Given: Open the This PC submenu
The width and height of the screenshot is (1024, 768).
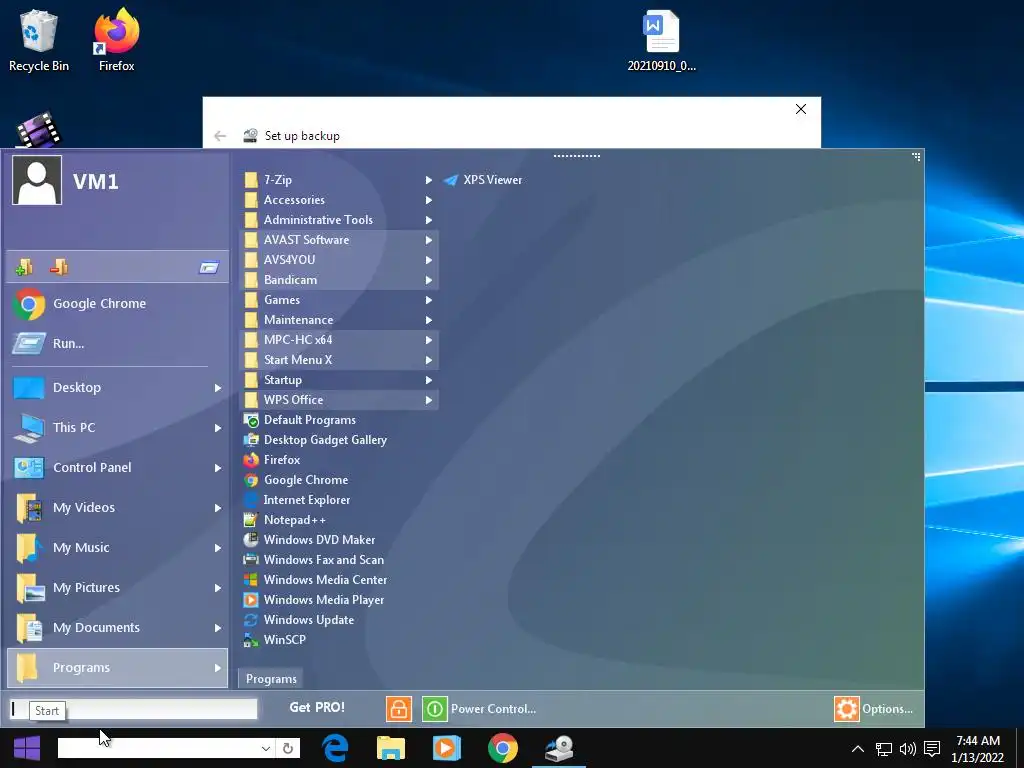Looking at the screenshot, I should [x=118, y=428].
